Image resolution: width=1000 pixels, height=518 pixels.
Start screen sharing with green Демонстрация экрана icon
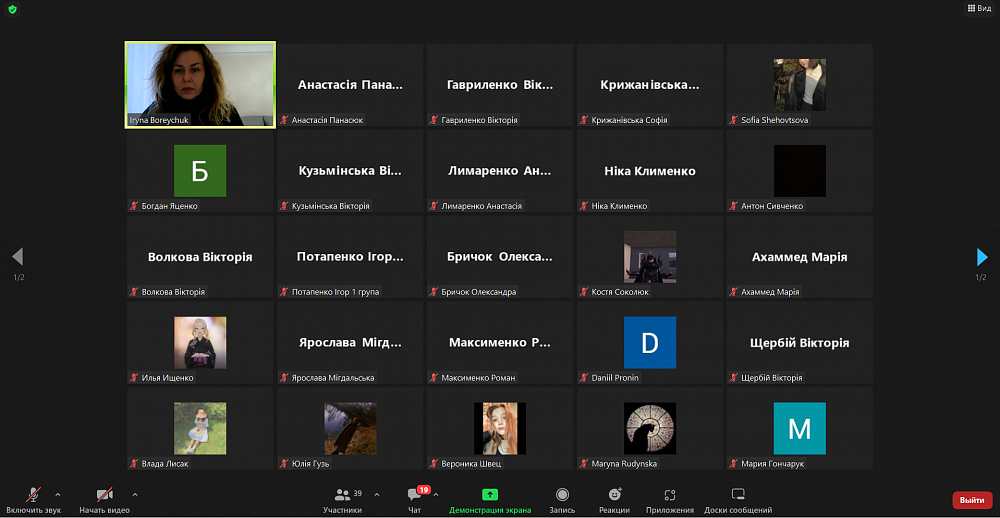pyautogui.click(x=490, y=494)
